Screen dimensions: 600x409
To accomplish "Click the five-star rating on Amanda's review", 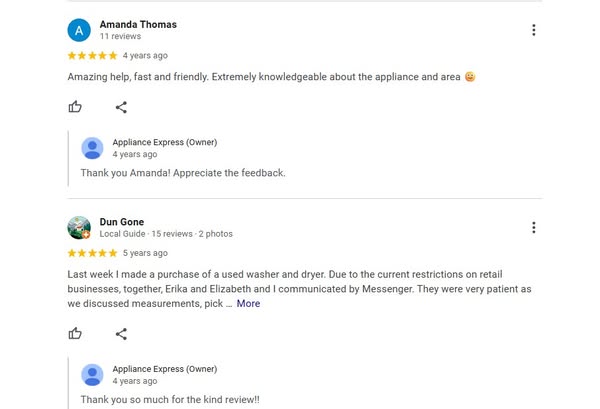I will (92, 56).
